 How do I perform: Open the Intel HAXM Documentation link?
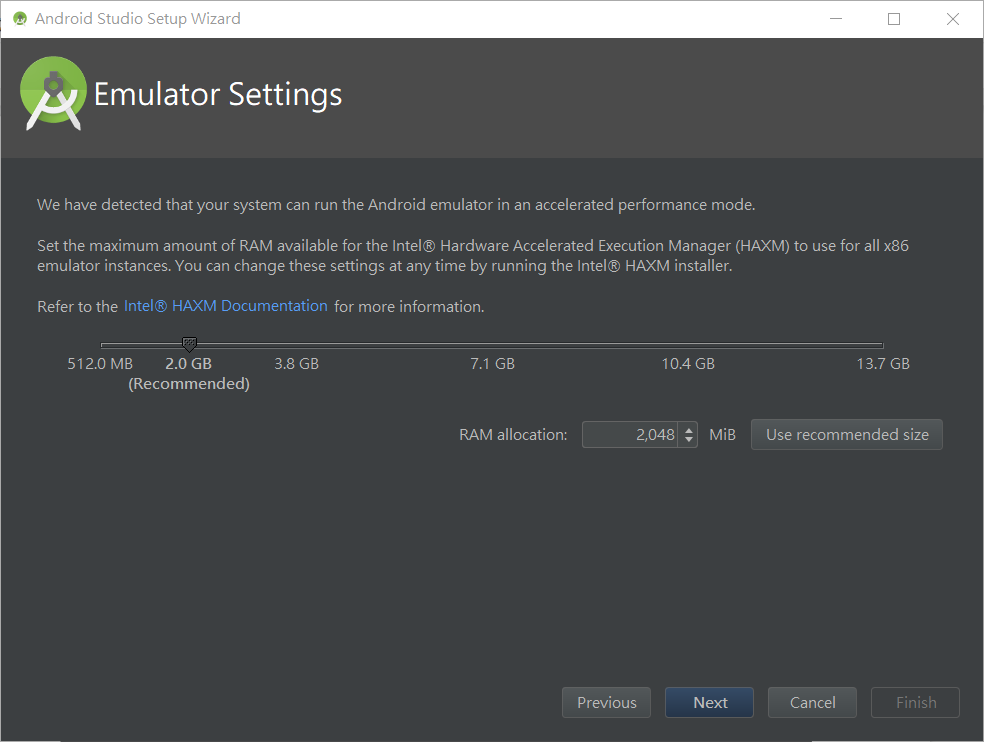(x=225, y=306)
